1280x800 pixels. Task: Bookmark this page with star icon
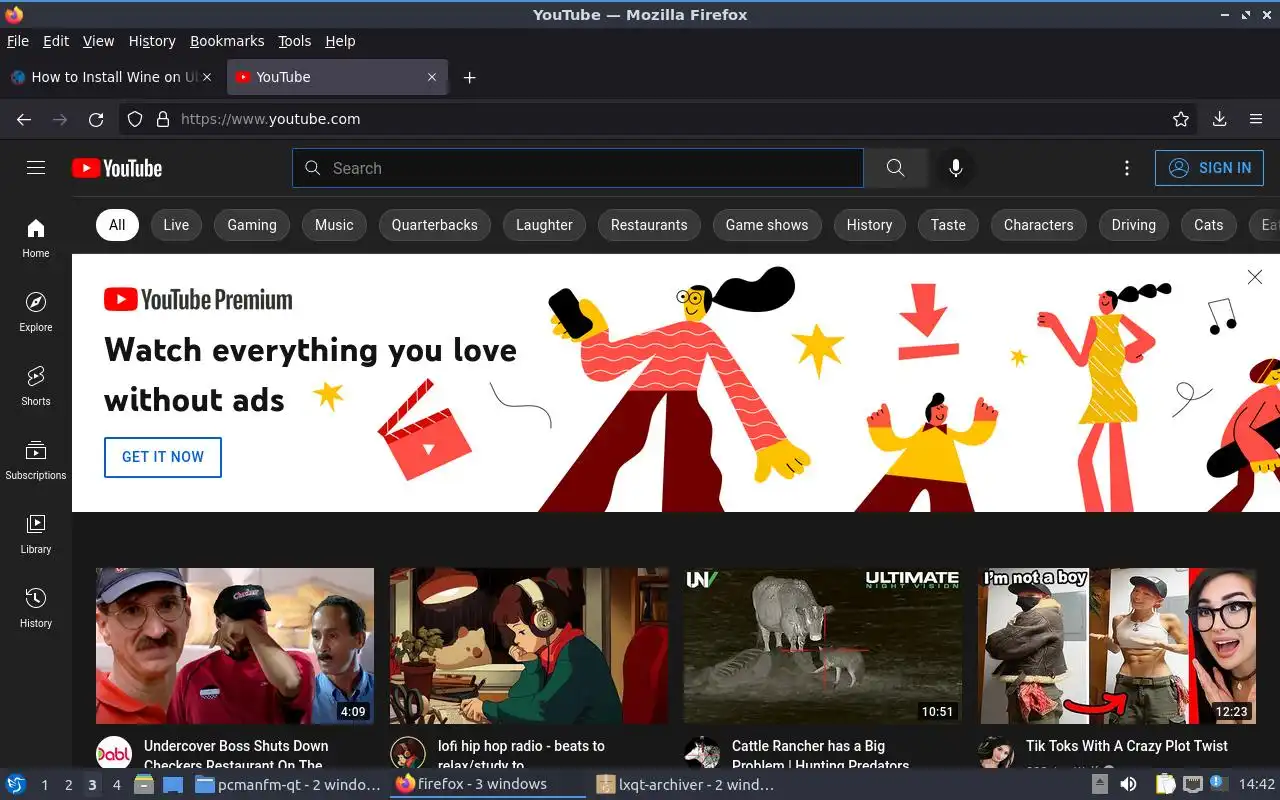click(x=1181, y=119)
